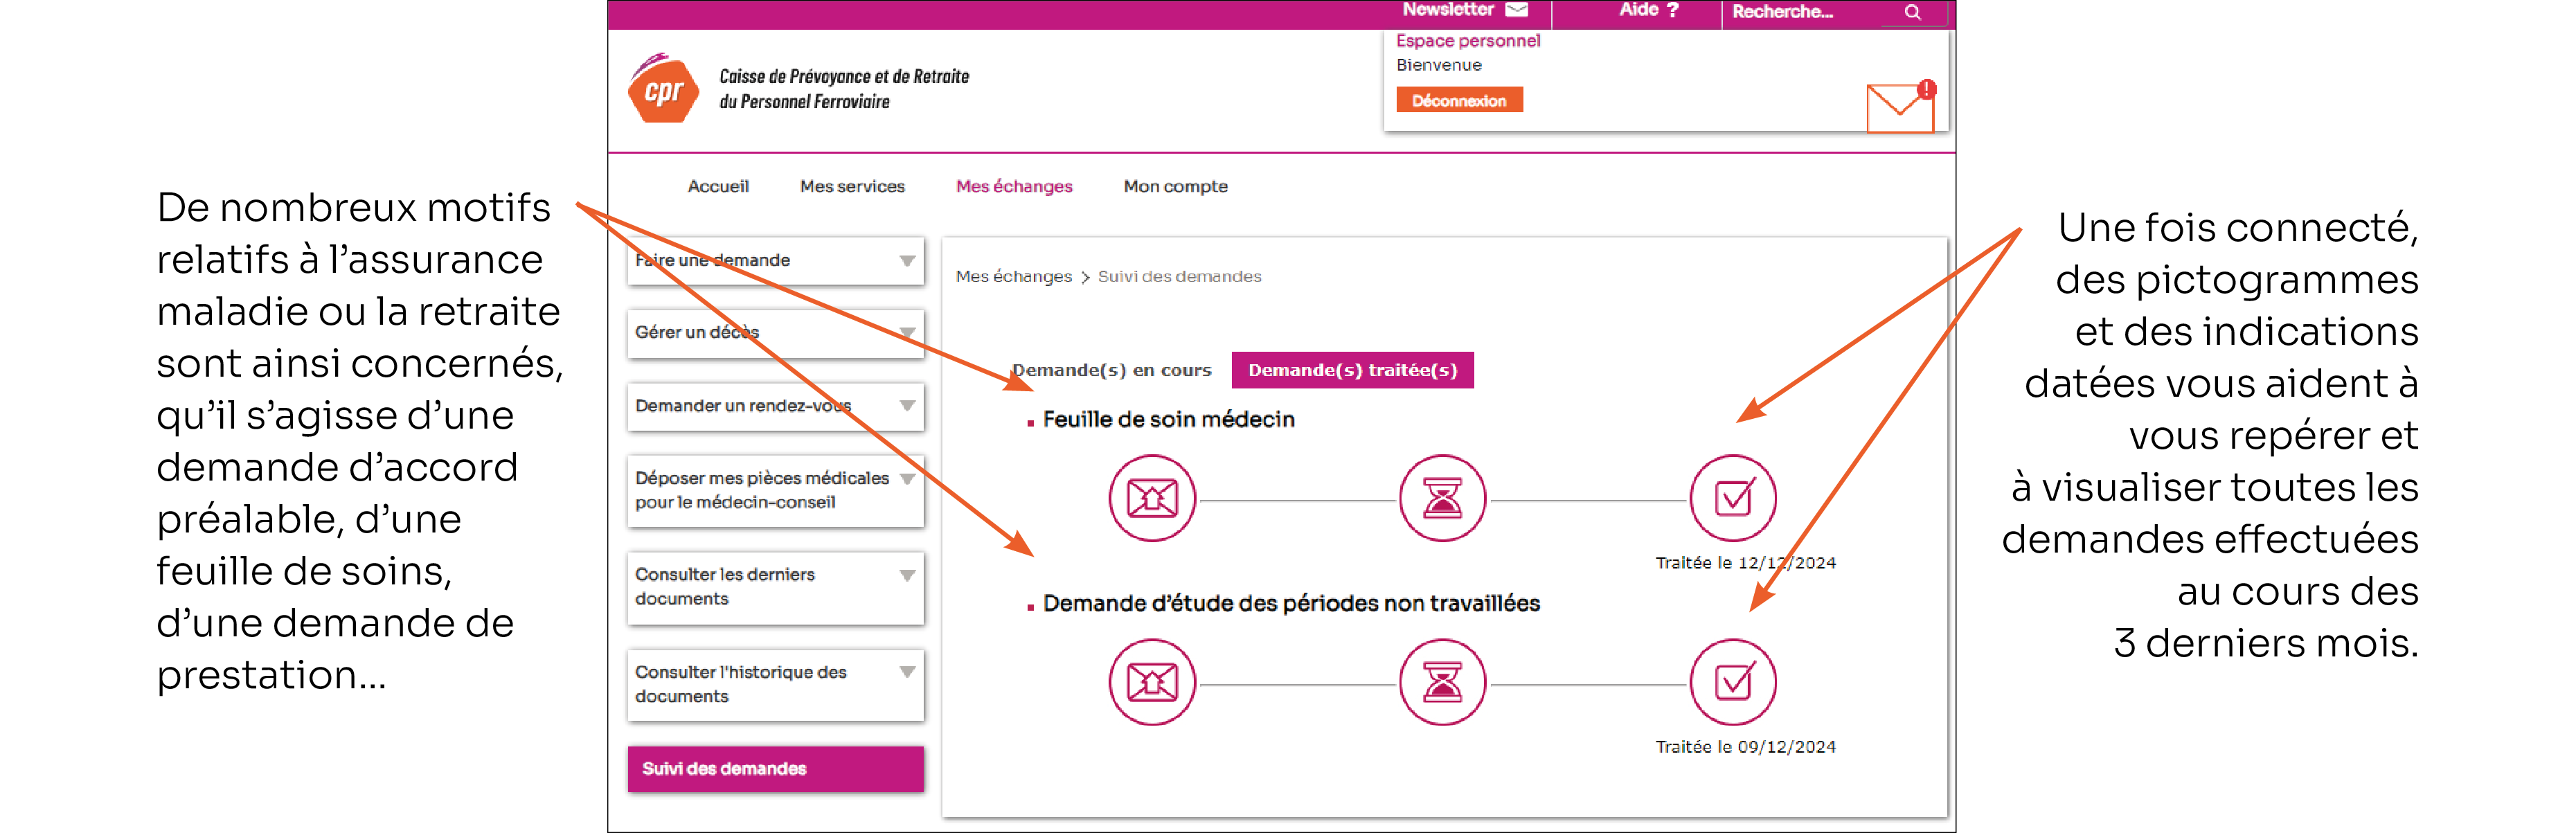Click sent-mail icon under Demande d'étude des périodes
This screenshot has width=2576, height=833.
pyautogui.click(x=1152, y=682)
